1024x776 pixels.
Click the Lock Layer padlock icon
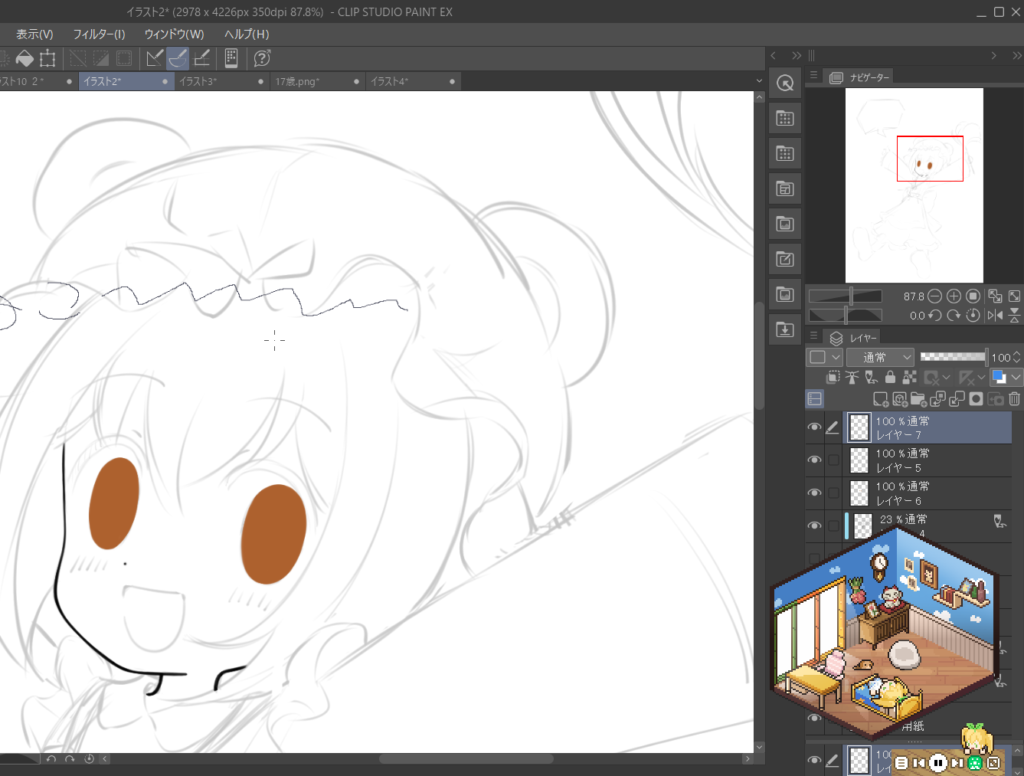(890, 378)
